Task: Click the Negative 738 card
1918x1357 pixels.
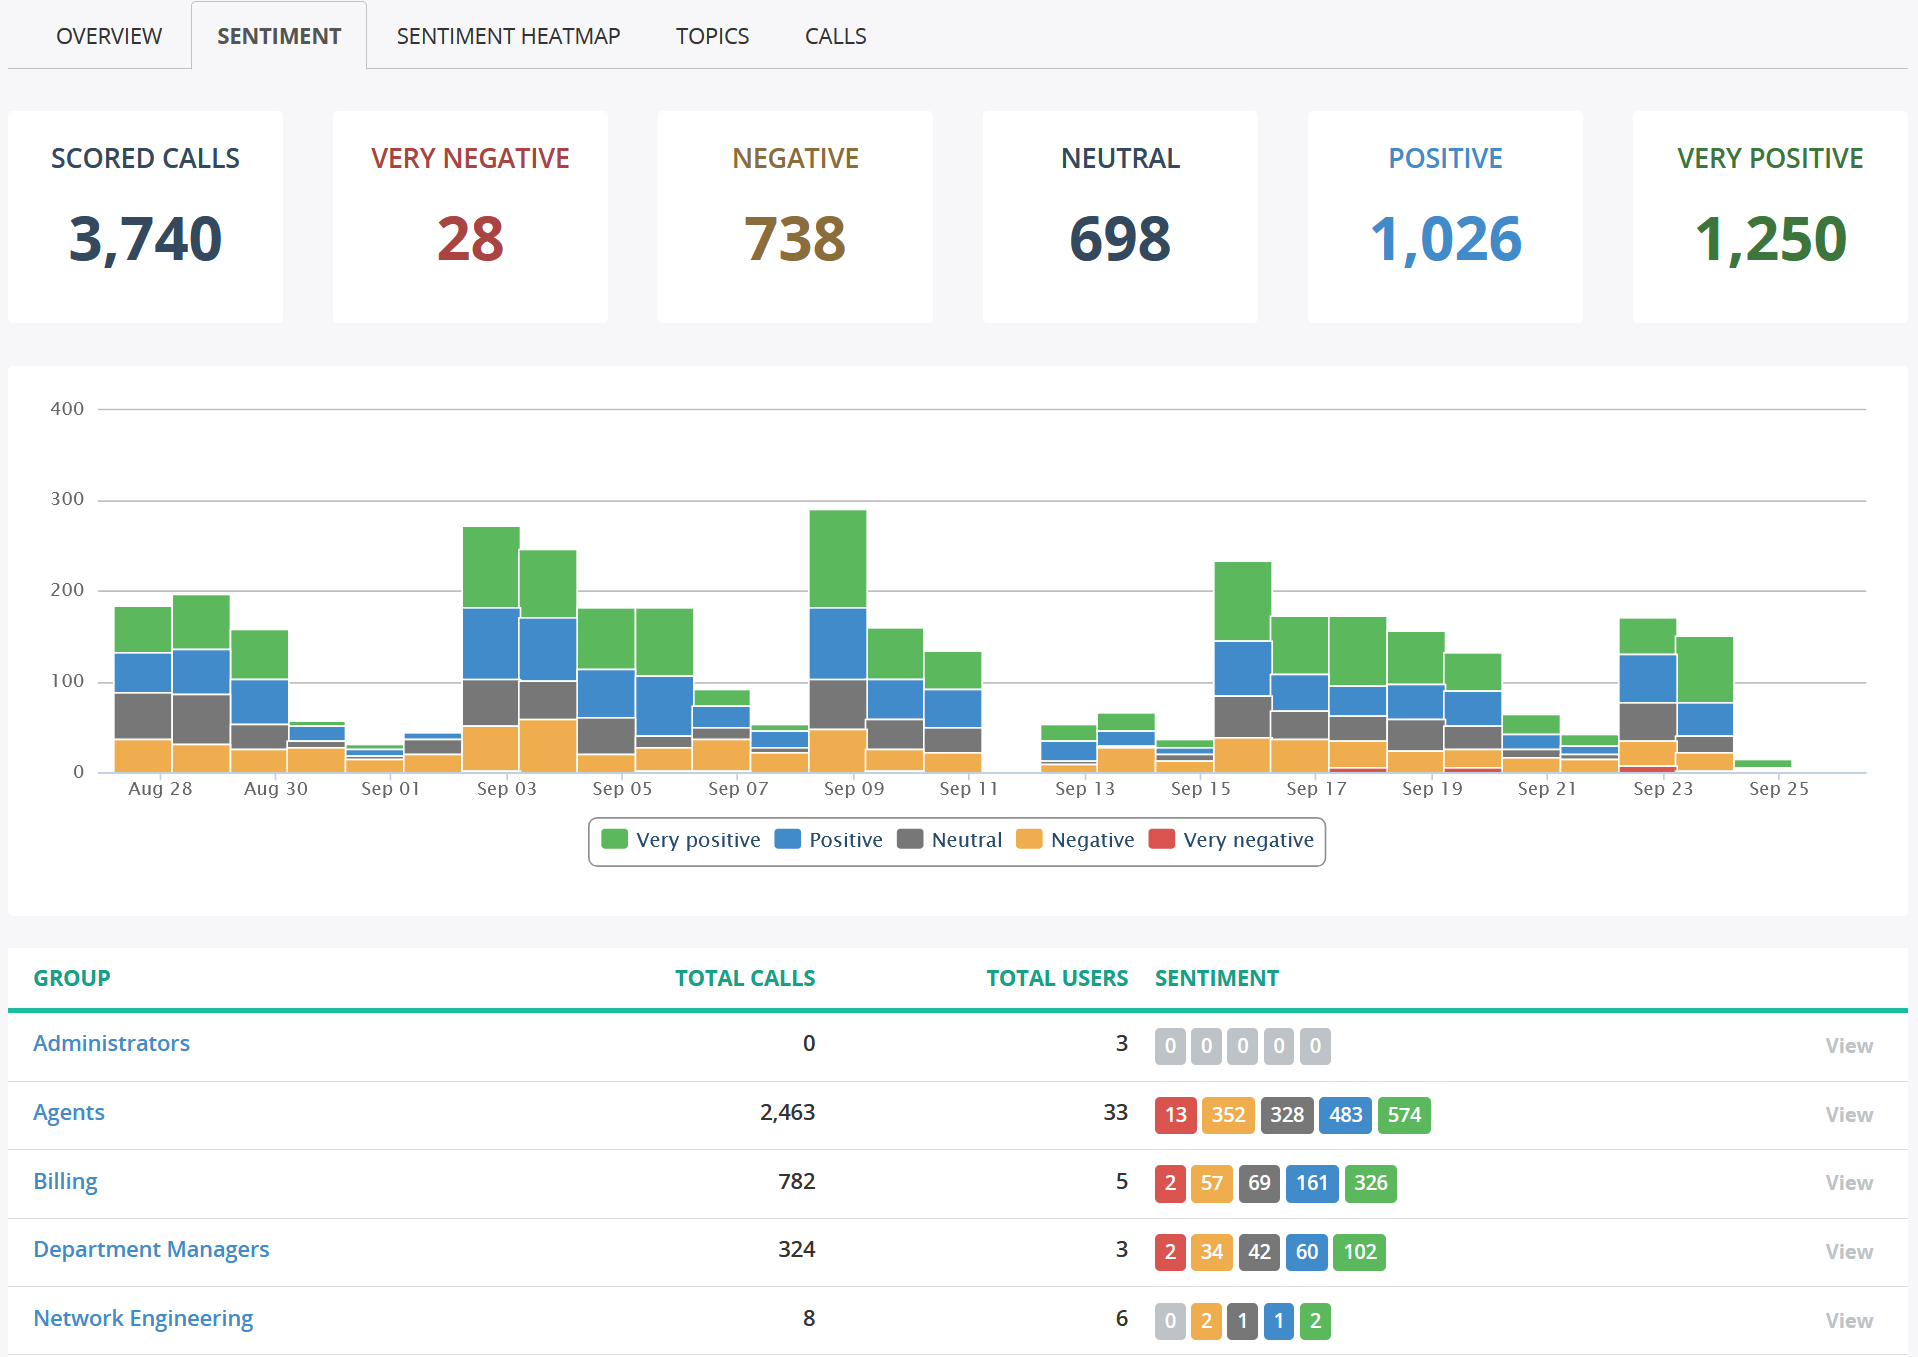Action: pos(795,216)
